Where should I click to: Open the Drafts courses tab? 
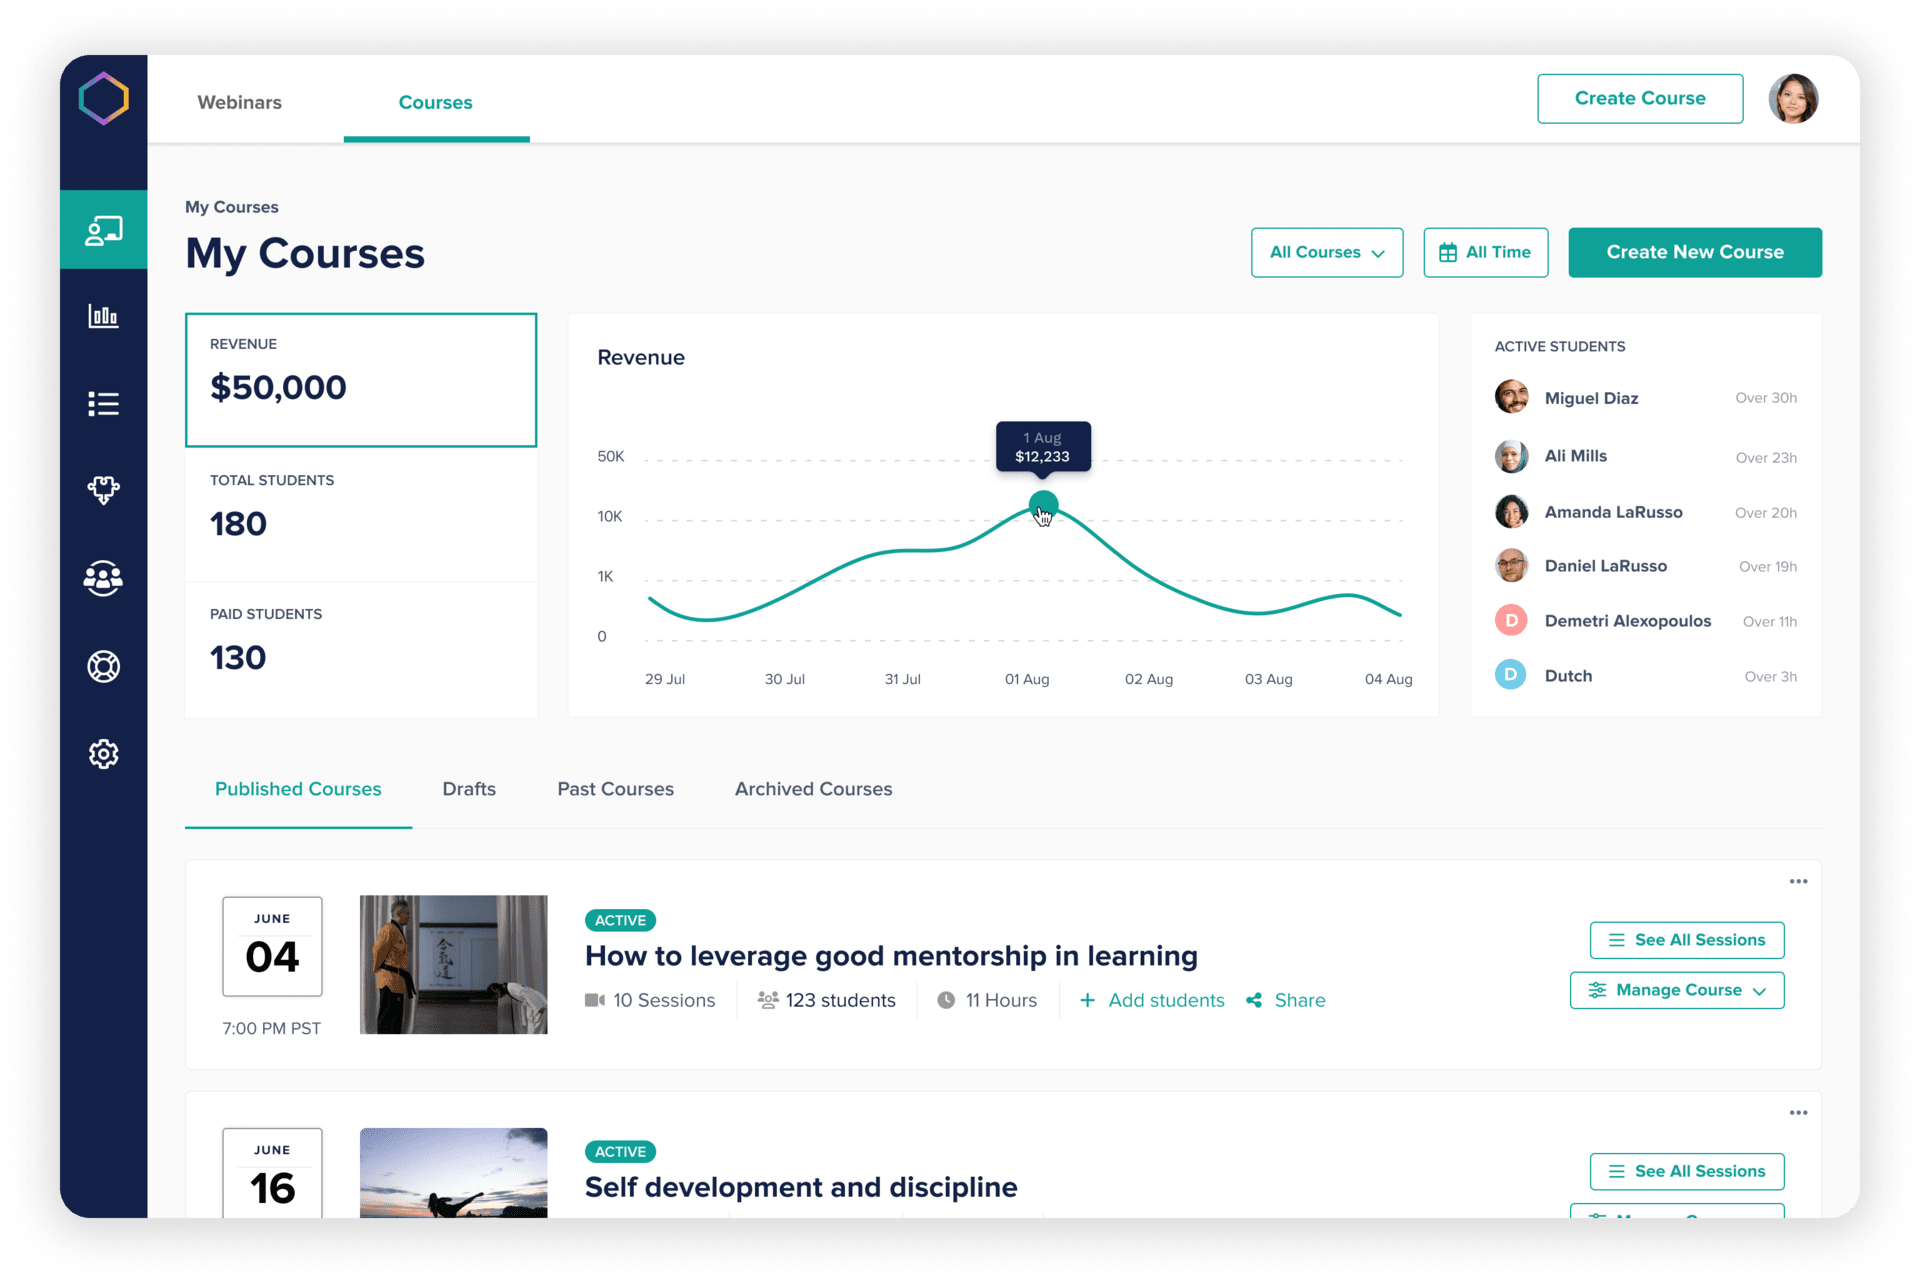click(x=468, y=789)
